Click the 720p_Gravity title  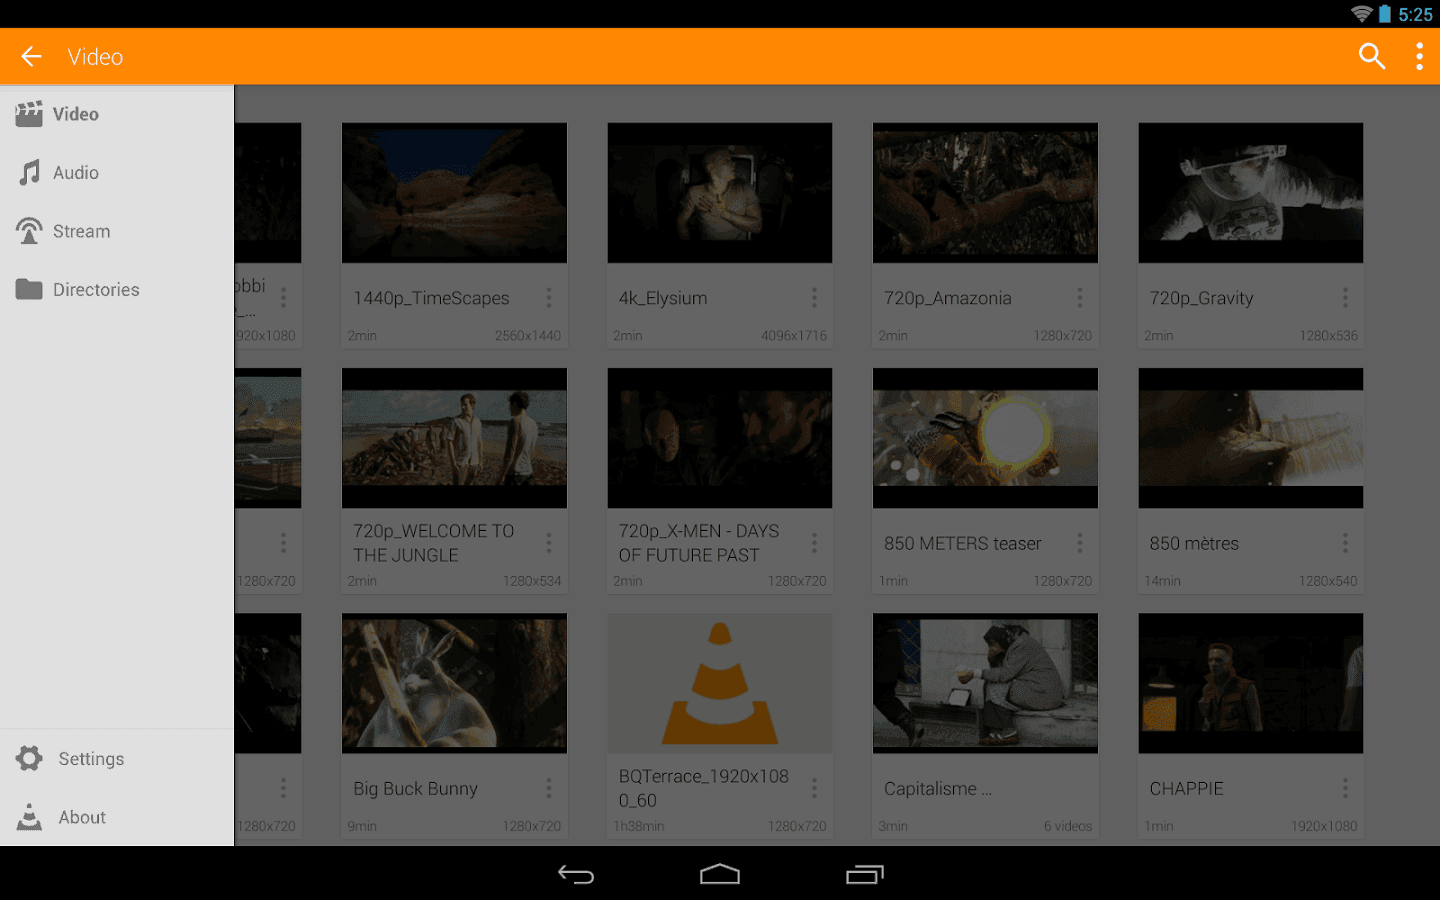click(x=1201, y=298)
